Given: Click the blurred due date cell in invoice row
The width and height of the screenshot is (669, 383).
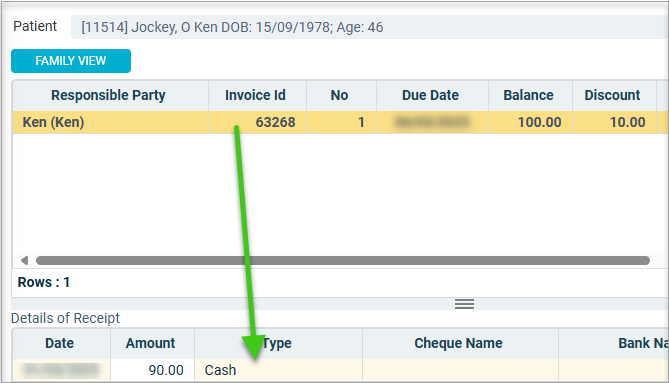Looking at the screenshot, I should point(432,122).
